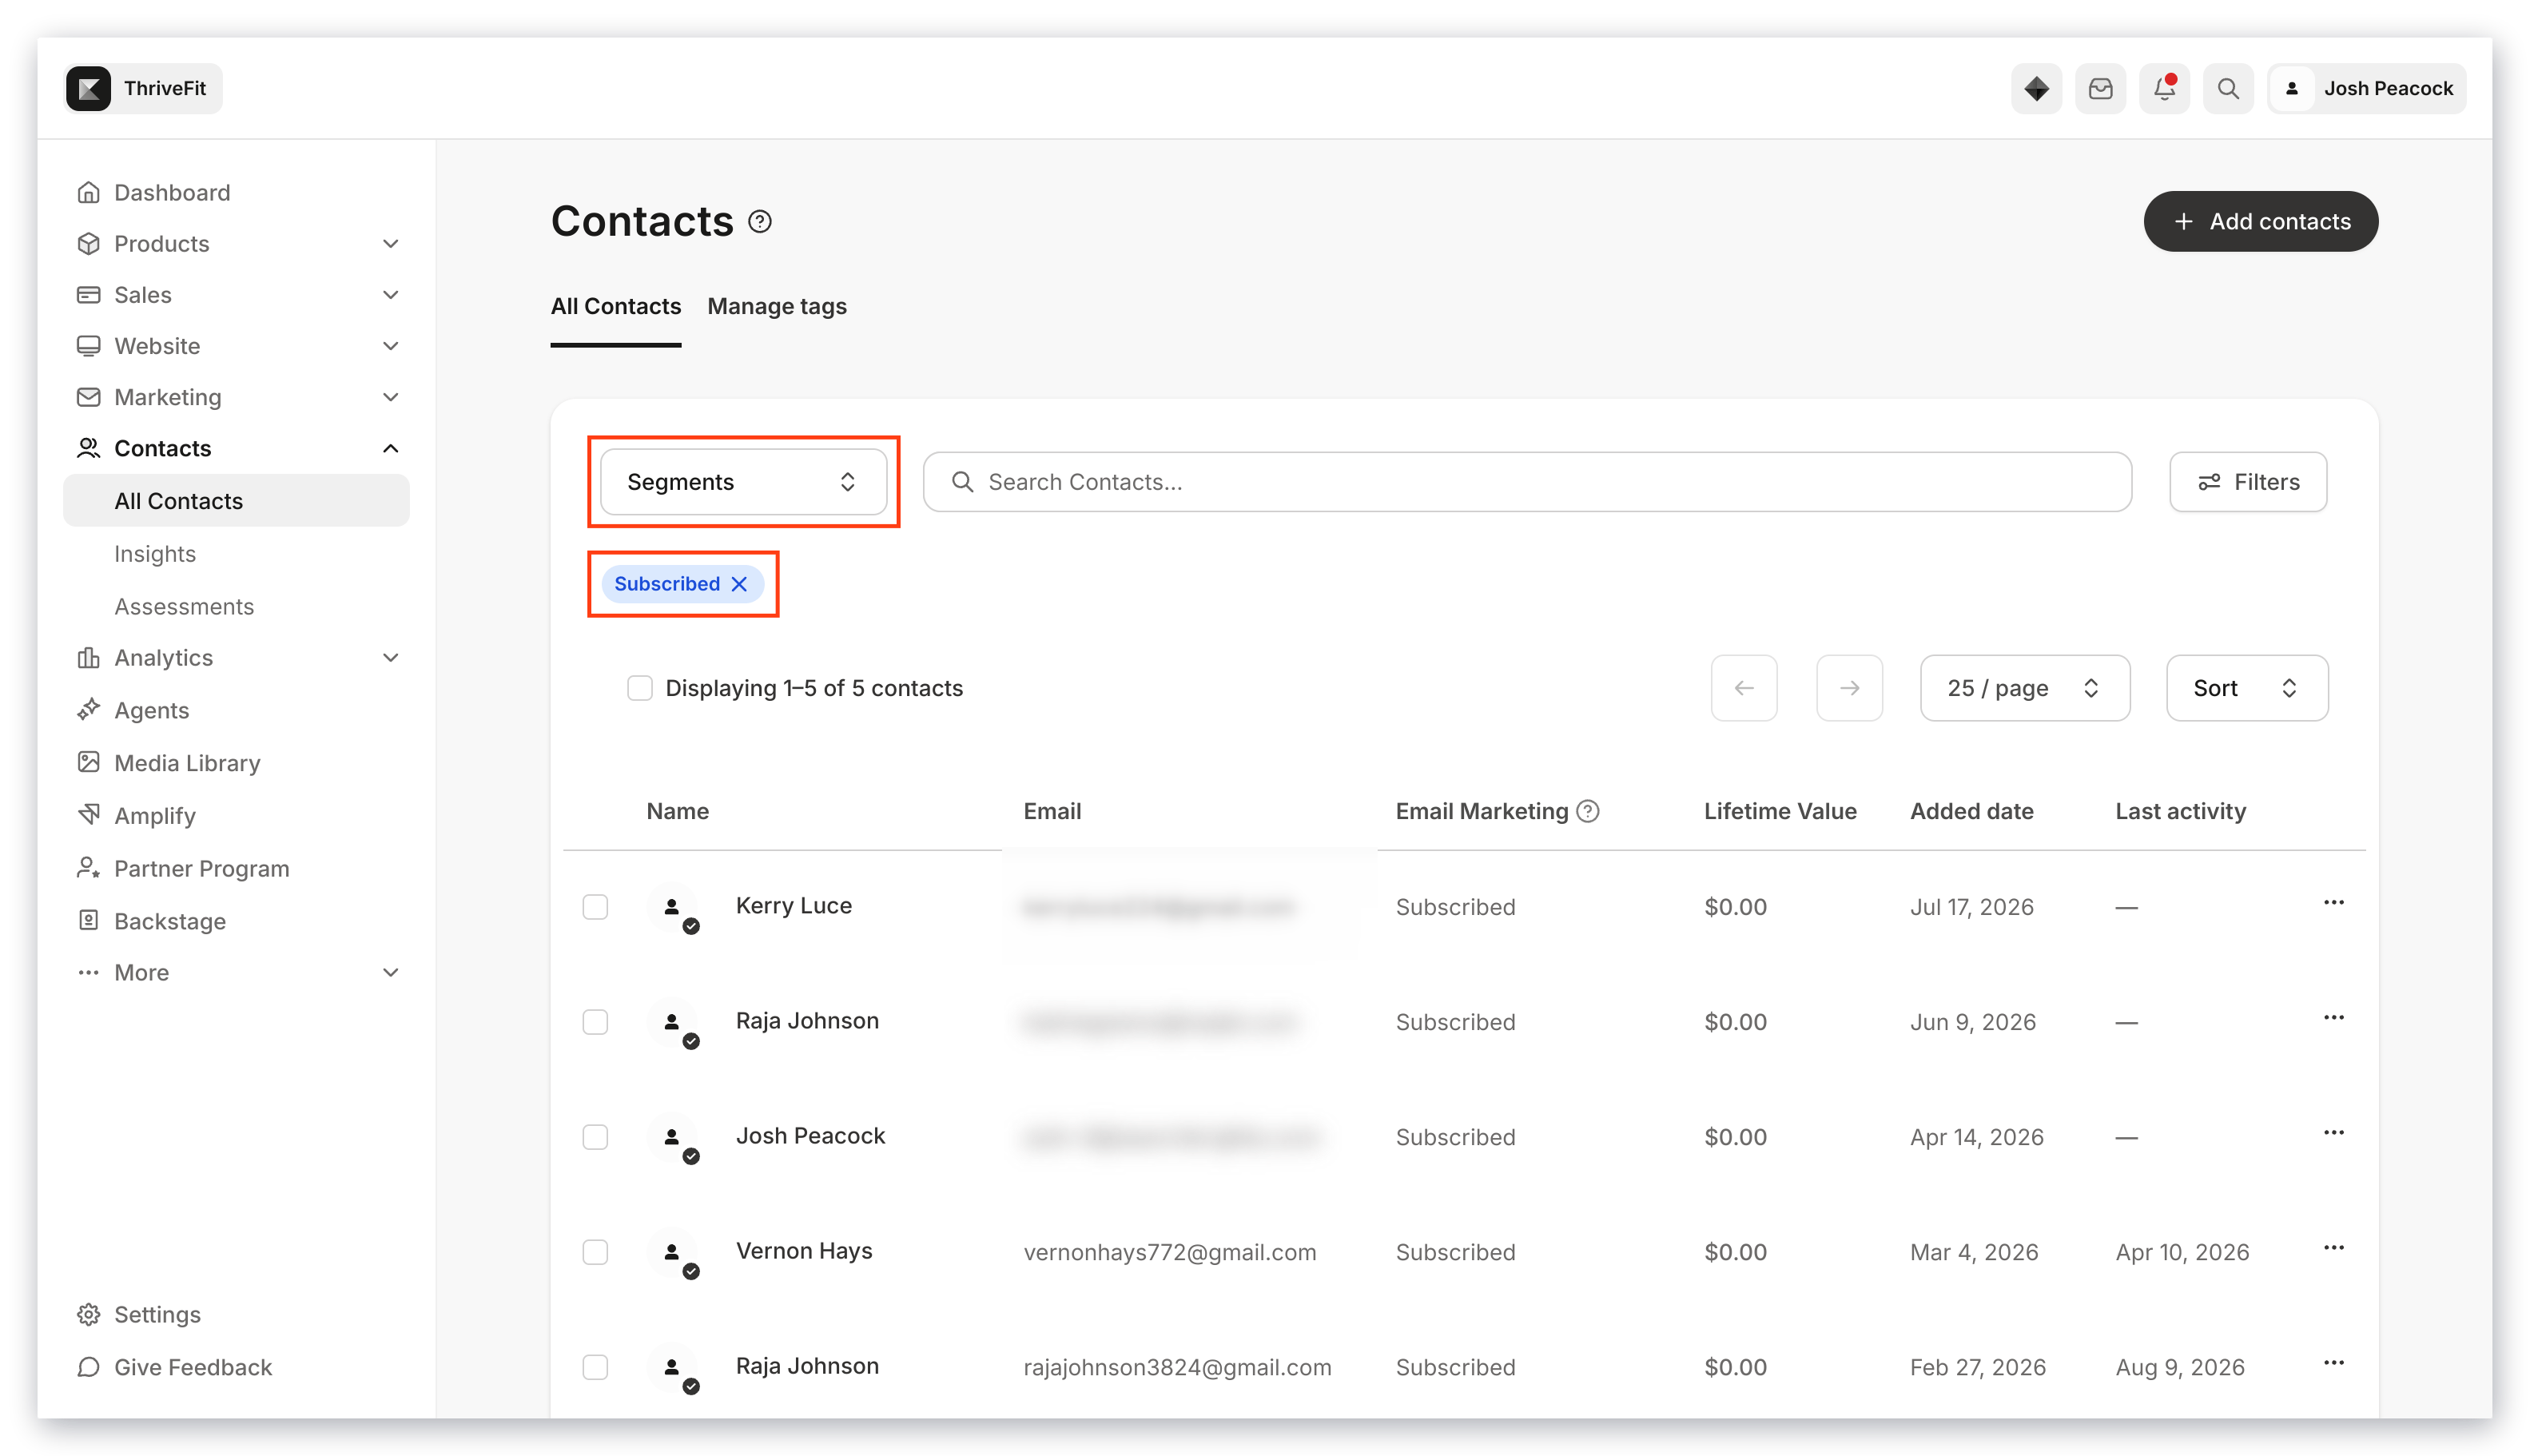Viewport: 2530px width, 1456px height.
Task: Expand the Website menu chevron
Action: point(391,346)
